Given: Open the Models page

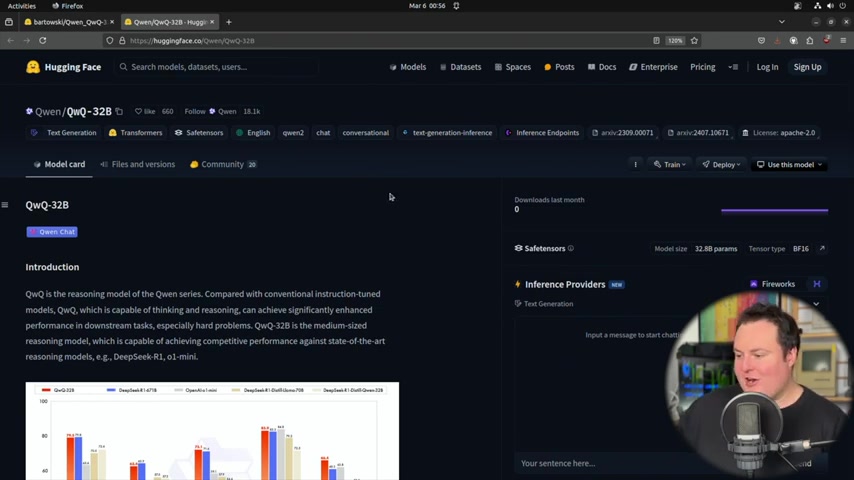Looking at the screenshot, I should pos(407,67).
